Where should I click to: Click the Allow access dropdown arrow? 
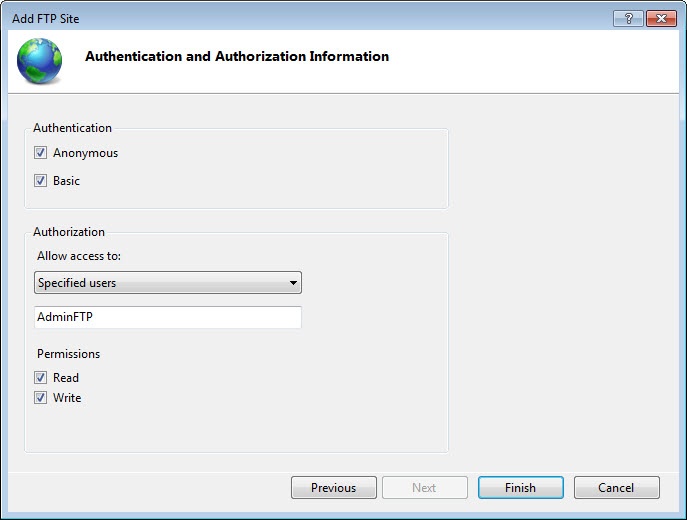[x=293, y=283]
